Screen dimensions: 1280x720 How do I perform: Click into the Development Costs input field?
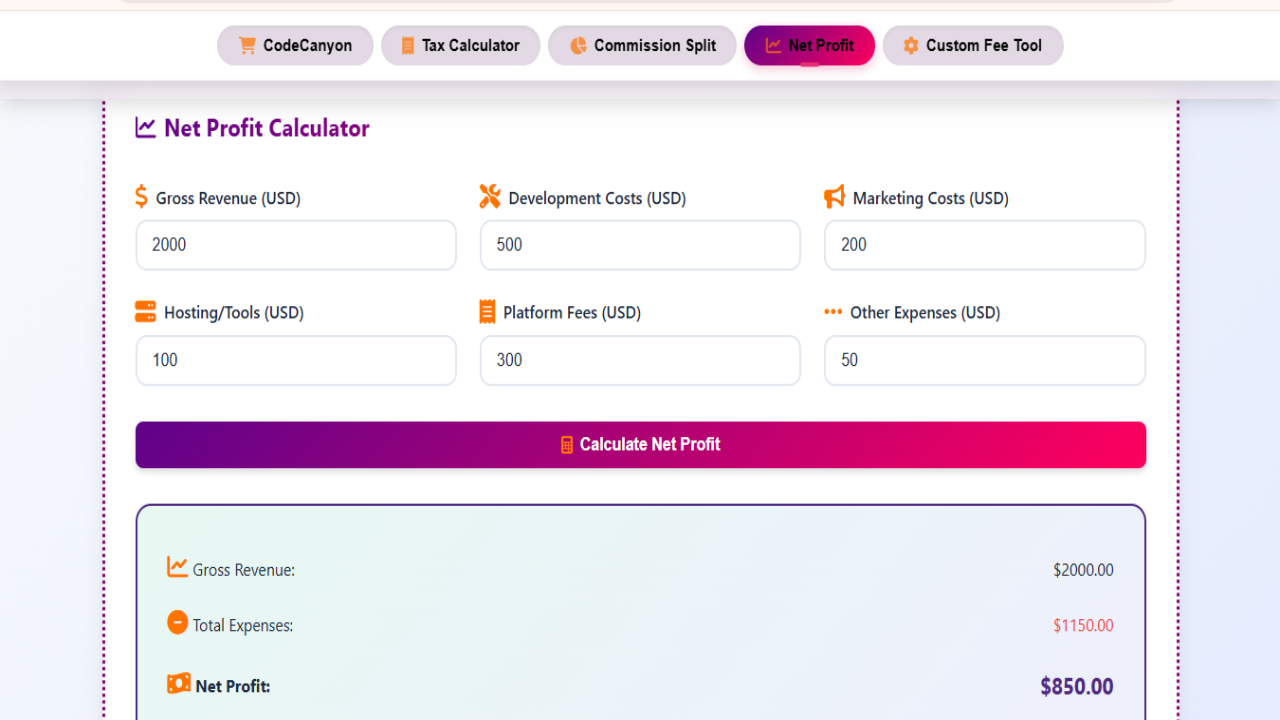coord(640,245)
